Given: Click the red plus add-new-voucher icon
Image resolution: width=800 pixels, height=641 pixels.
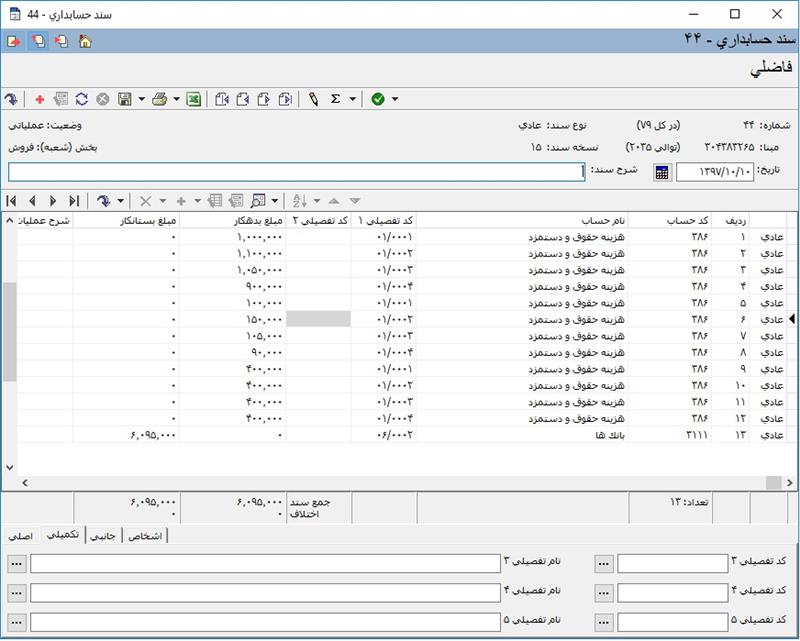Looking at the screenshot, I should tap(39, 99).
